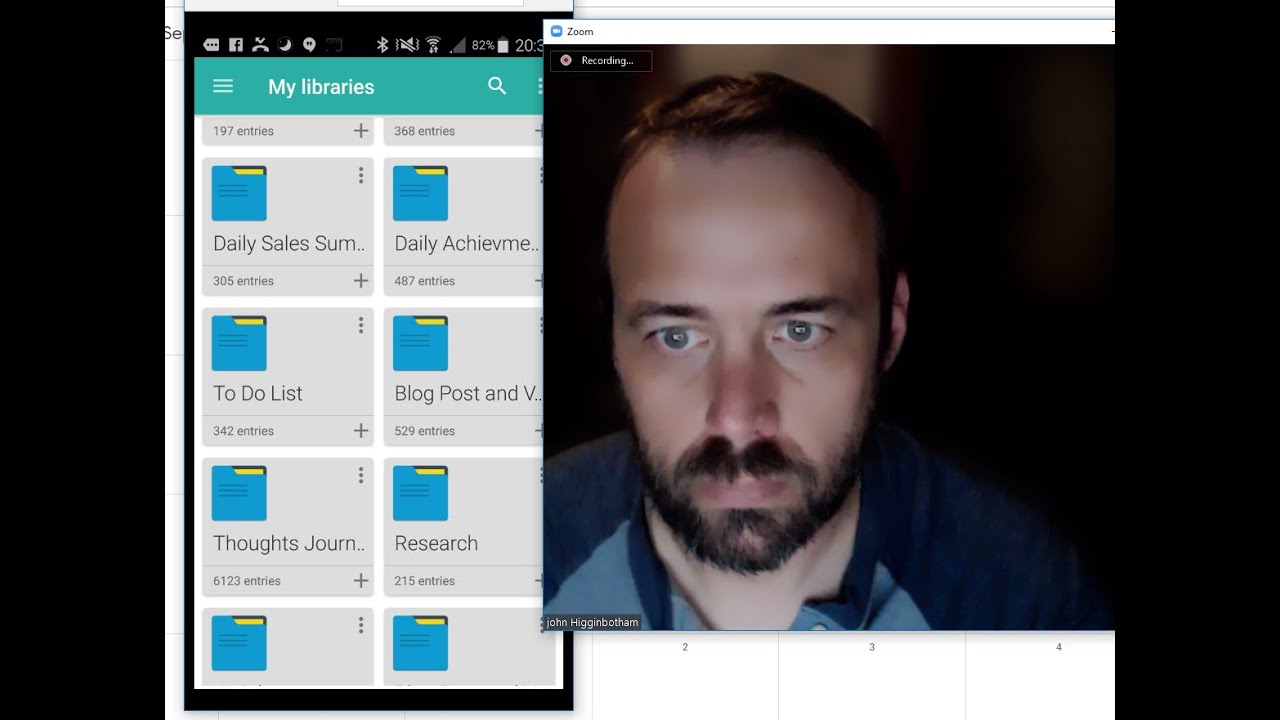Click the 529 entries count
The width and height of the screenshot is (1280, 720).
click(424, 431)
